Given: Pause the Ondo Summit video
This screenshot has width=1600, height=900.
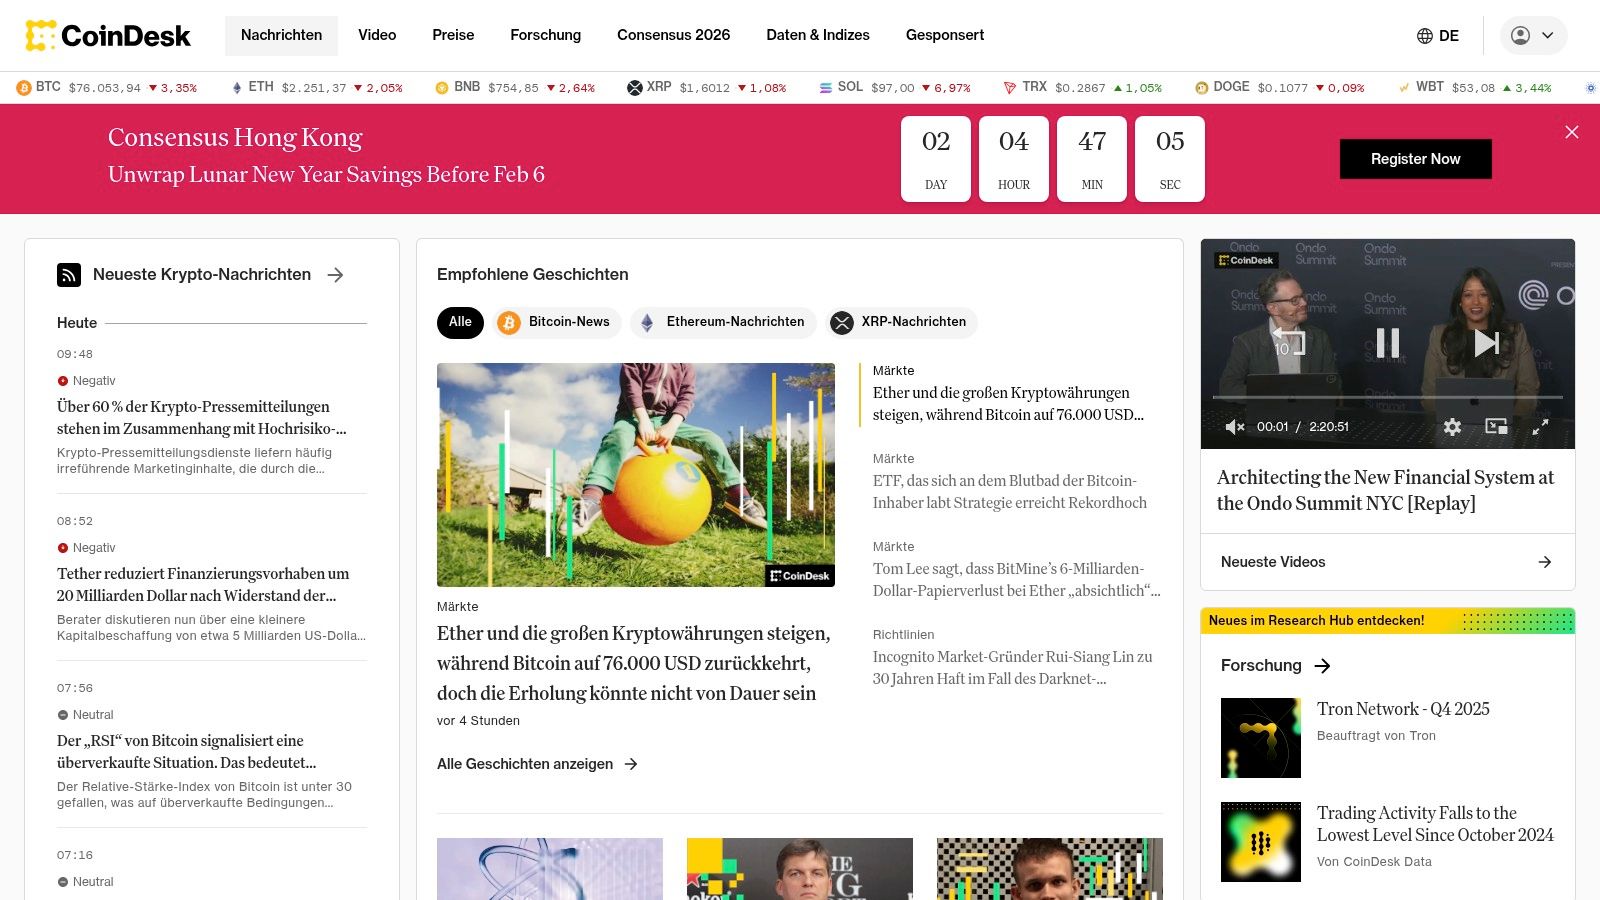Looking at the screenshot, I should 1387,343.
